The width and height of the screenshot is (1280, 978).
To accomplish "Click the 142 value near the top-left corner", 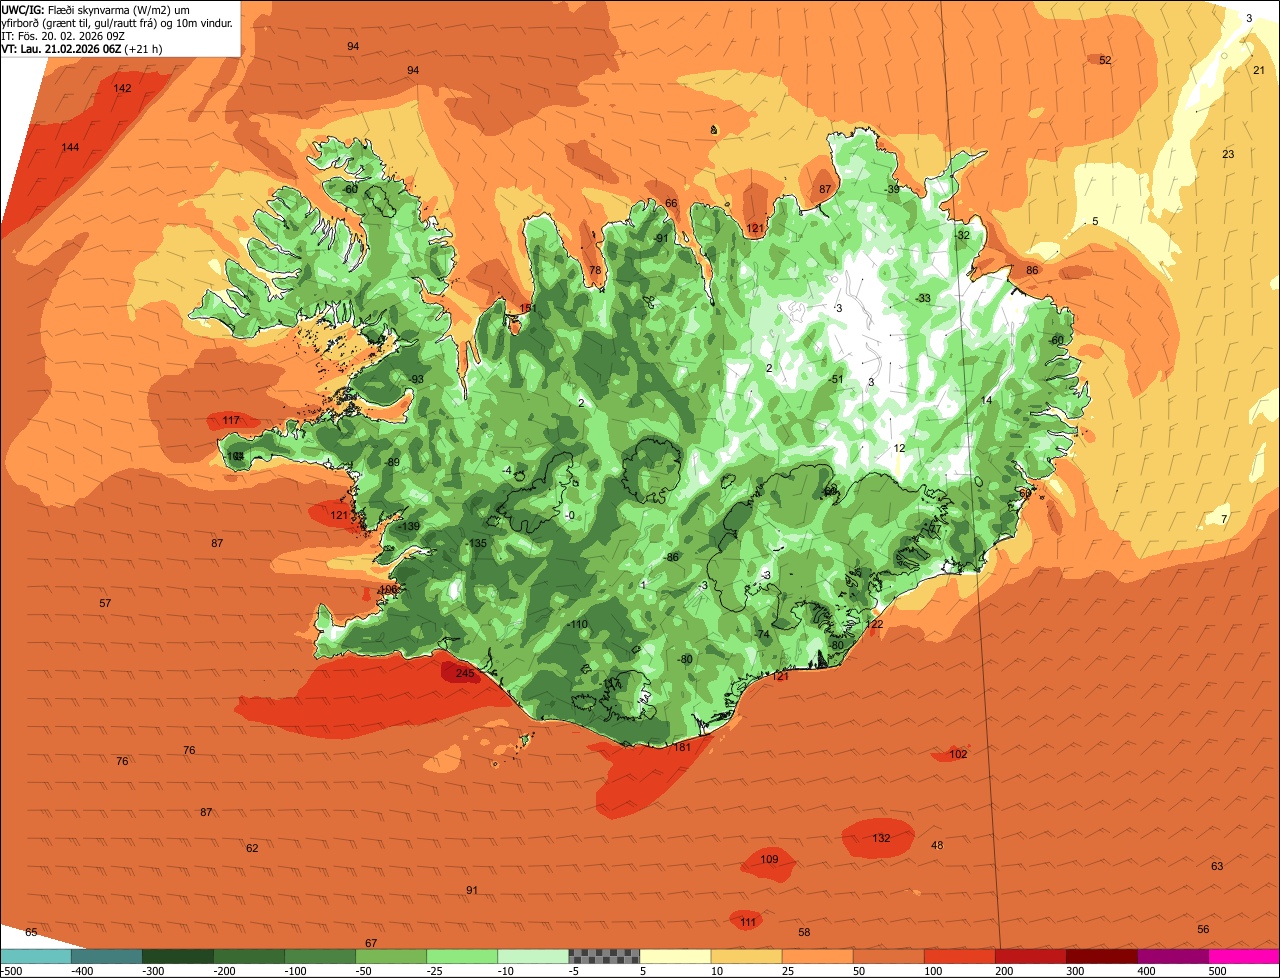I will [122, 89].
